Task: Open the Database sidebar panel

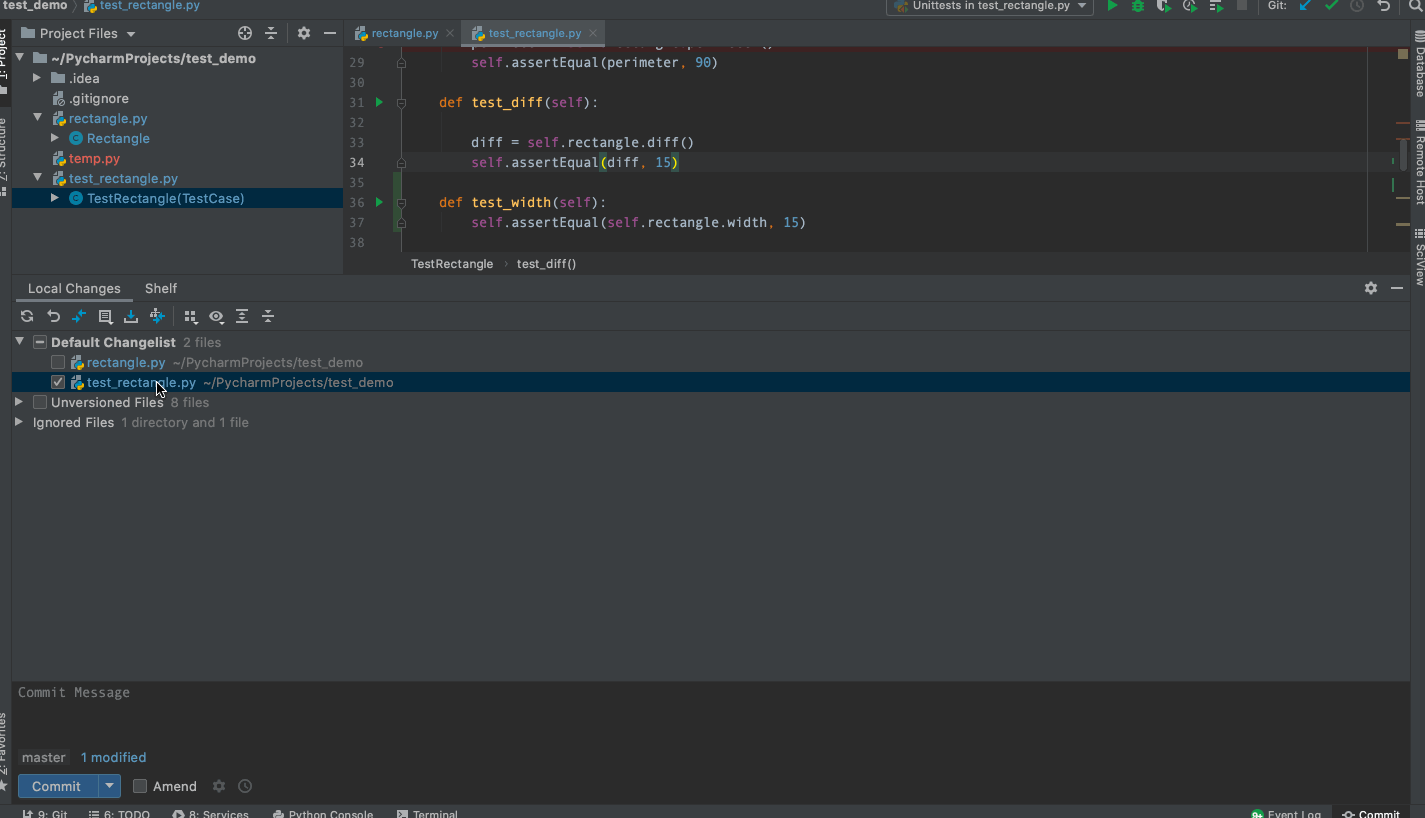Action: coord(1419,64)
